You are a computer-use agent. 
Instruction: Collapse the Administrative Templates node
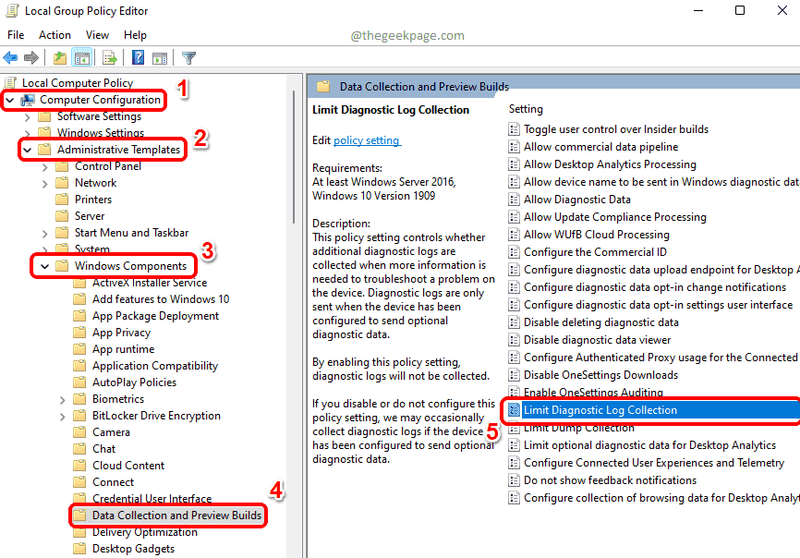point(28,150)
